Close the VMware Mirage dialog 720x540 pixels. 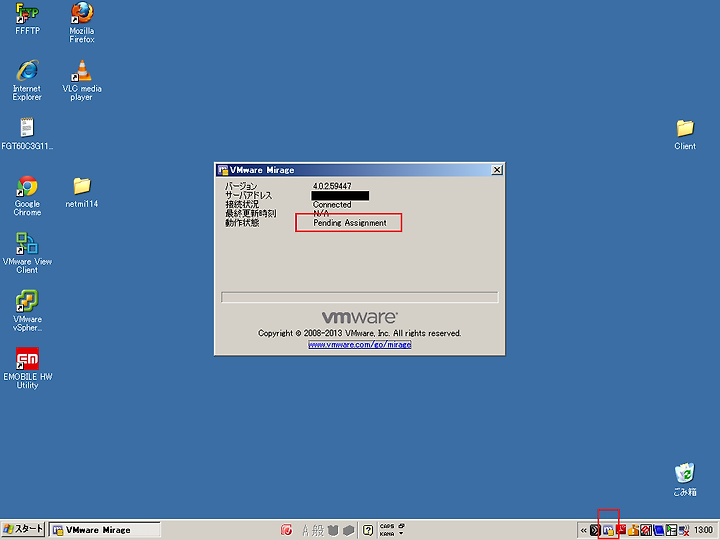[496, 170]
